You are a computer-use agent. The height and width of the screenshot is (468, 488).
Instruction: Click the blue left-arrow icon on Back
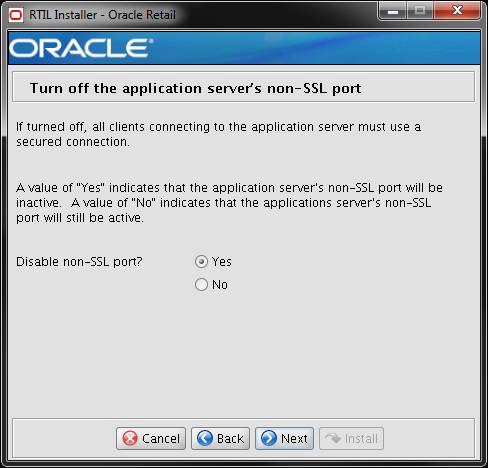coord(205,438)
